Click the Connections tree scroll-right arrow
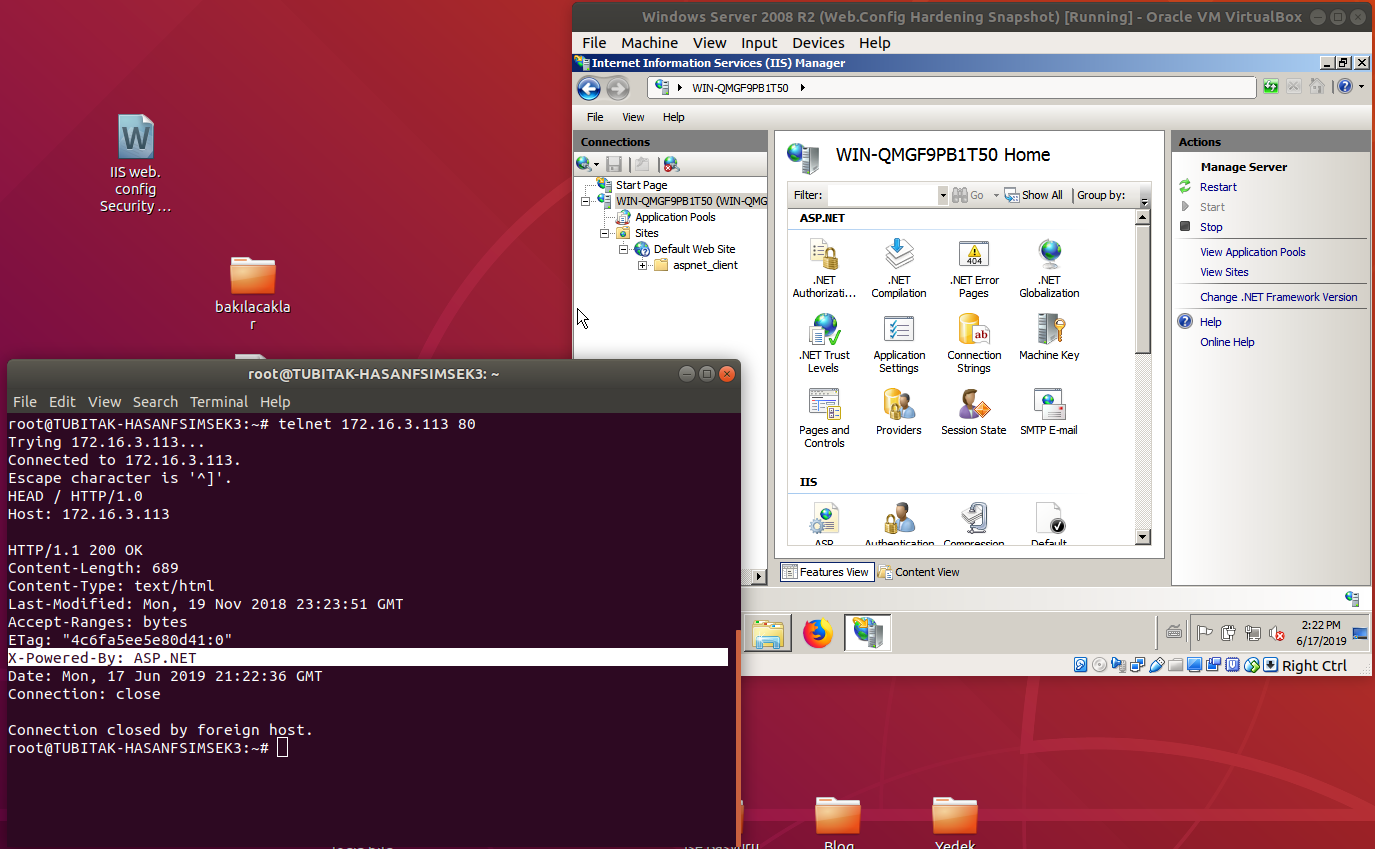Viewport: 1375px width, 849px height. 761,575
